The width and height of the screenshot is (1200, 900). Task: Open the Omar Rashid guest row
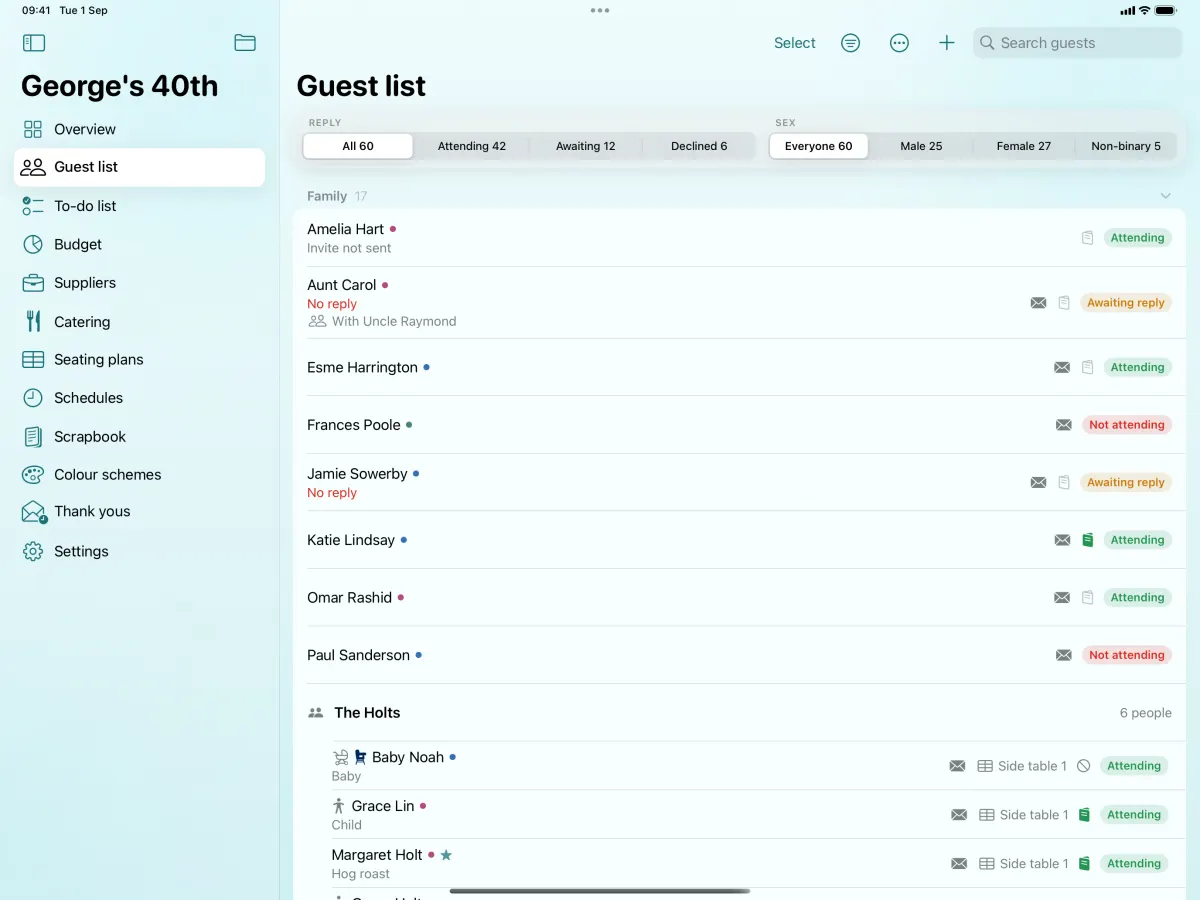[x=739, y=598]
